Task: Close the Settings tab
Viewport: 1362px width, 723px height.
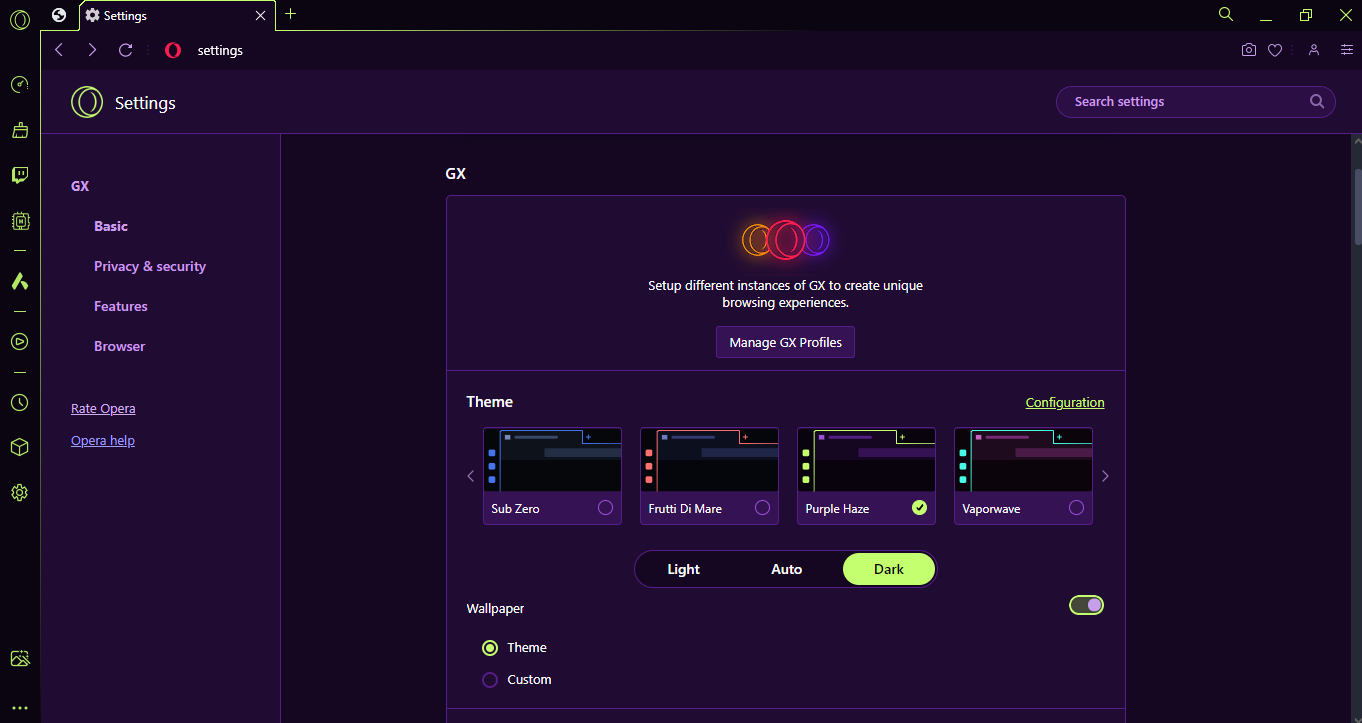Action: [261, 16]
